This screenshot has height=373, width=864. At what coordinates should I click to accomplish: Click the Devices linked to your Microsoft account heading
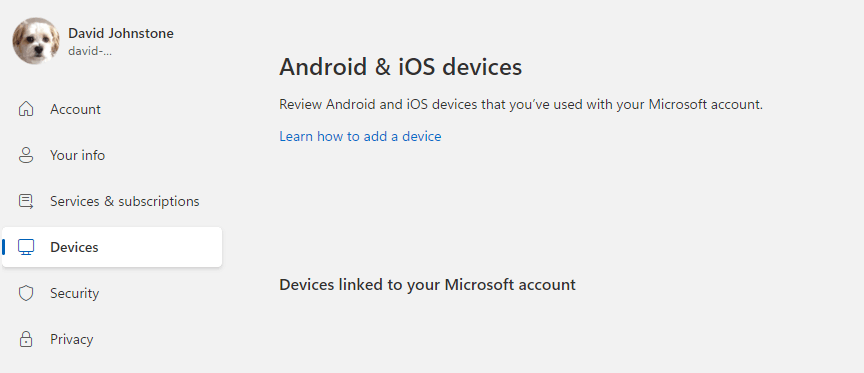coord(428,284)
